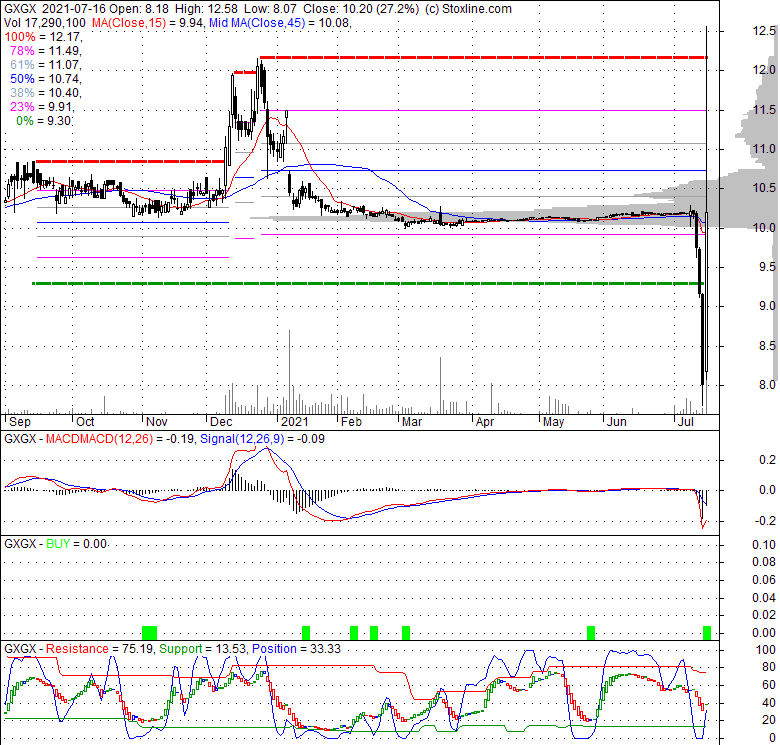Select the 78% = 11.49 Fibonacci level
The height and width of the screenshot is (745, 780).
pyautogui.click(x=46, y=51)
